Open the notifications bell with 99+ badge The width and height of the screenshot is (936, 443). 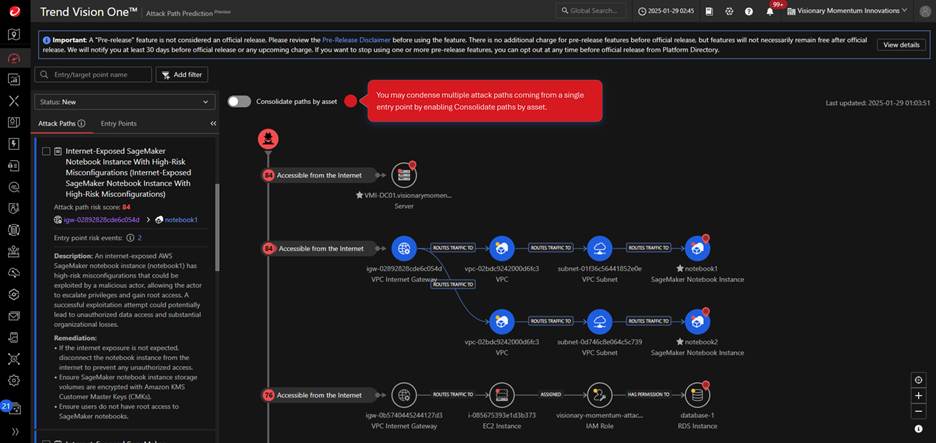tap(770, 11)
